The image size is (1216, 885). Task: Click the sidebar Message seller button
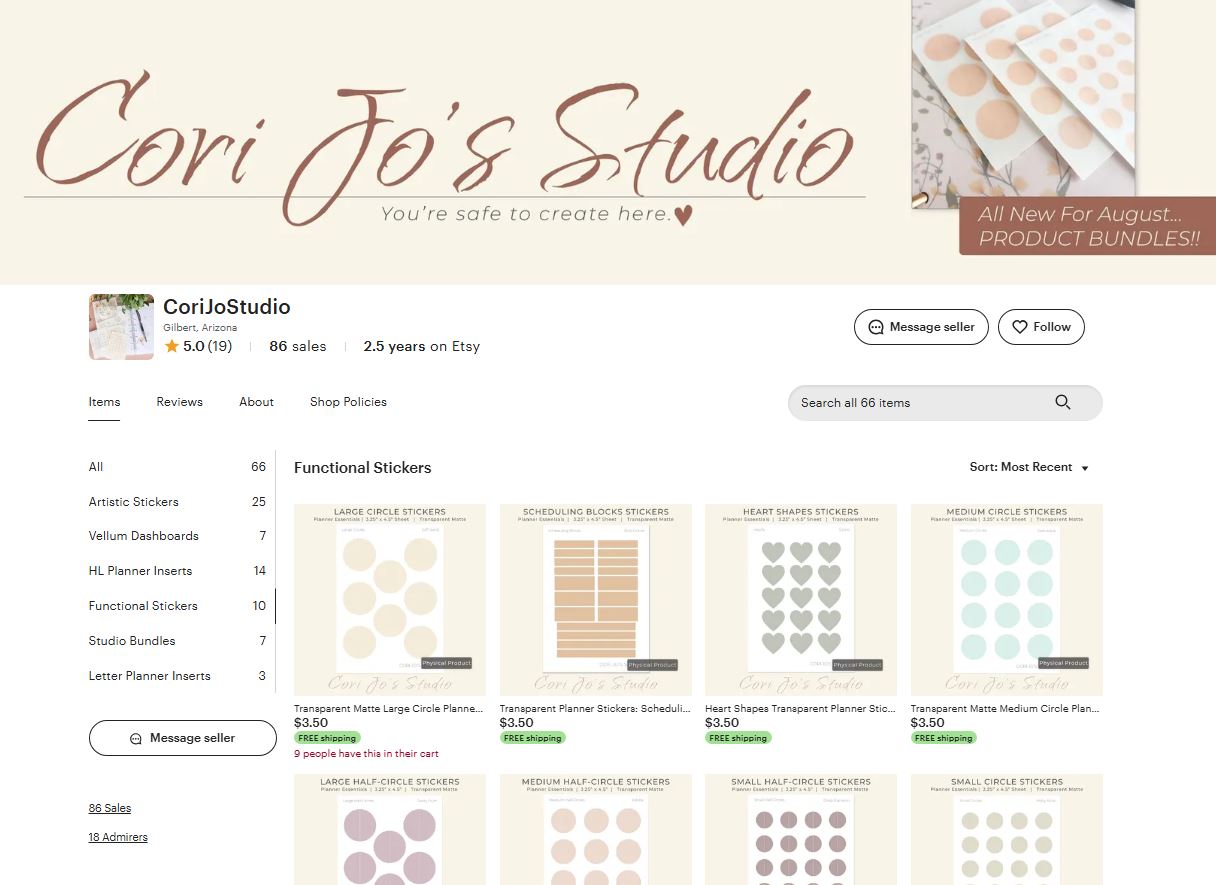182,738
